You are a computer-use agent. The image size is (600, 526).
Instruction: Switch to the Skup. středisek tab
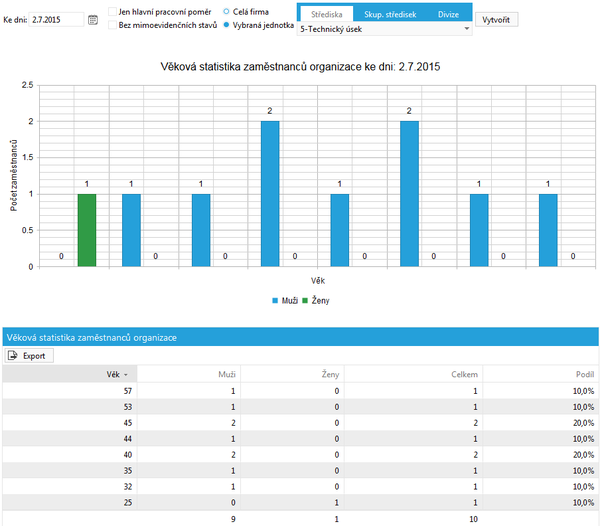coord(390,14)
